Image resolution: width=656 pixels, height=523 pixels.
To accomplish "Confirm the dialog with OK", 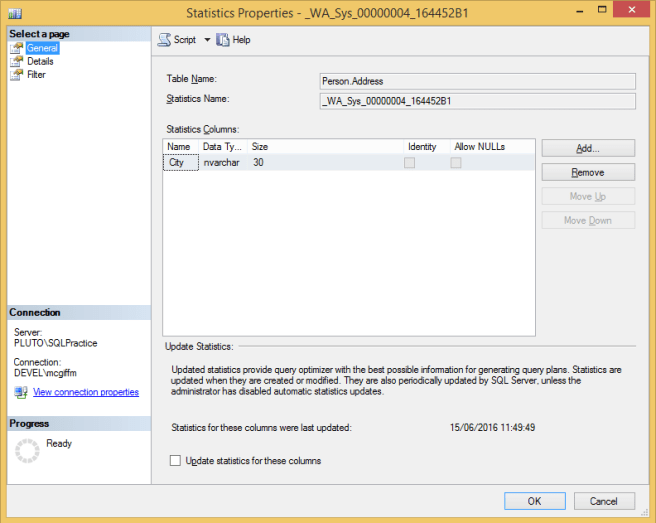I will click(x=535, y=501).
